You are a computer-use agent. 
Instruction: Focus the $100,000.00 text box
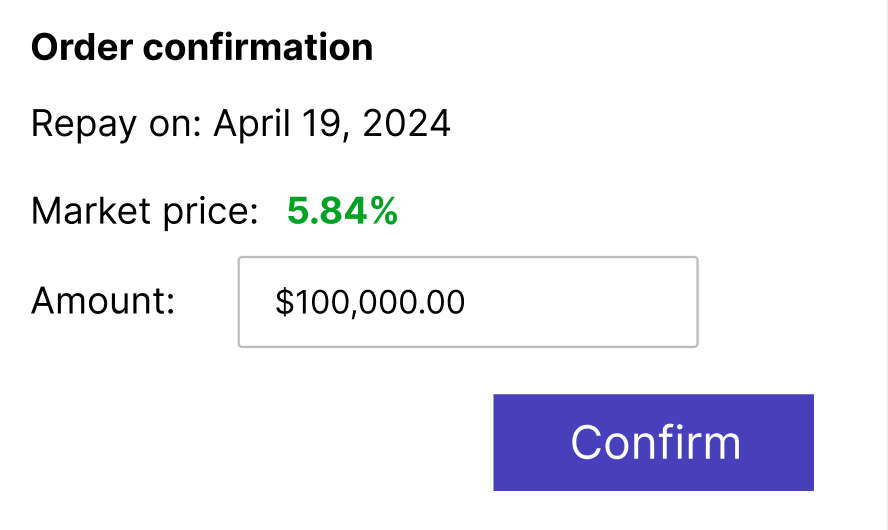(x=467, y=302)
